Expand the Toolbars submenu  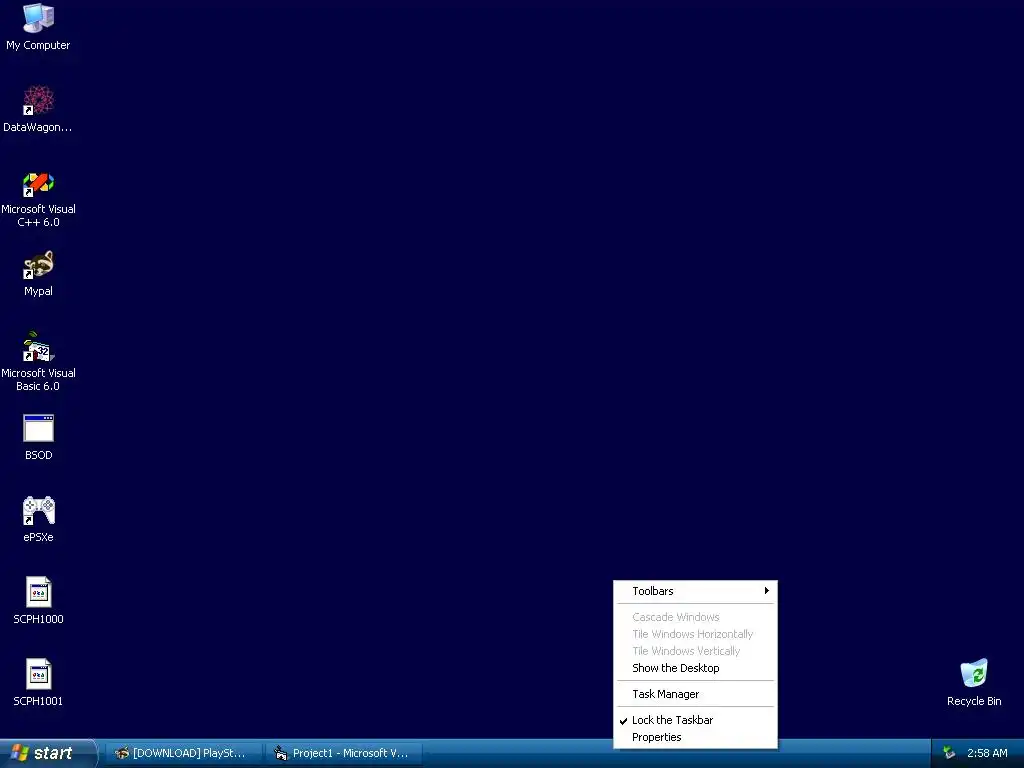point(696,591)
